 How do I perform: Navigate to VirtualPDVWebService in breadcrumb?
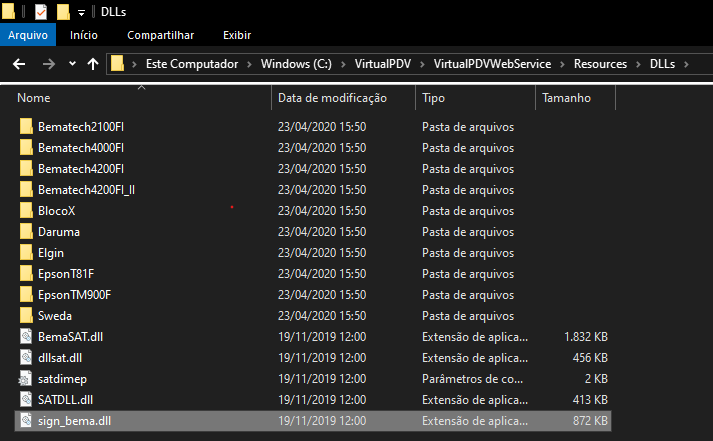(x=492, y=64)
